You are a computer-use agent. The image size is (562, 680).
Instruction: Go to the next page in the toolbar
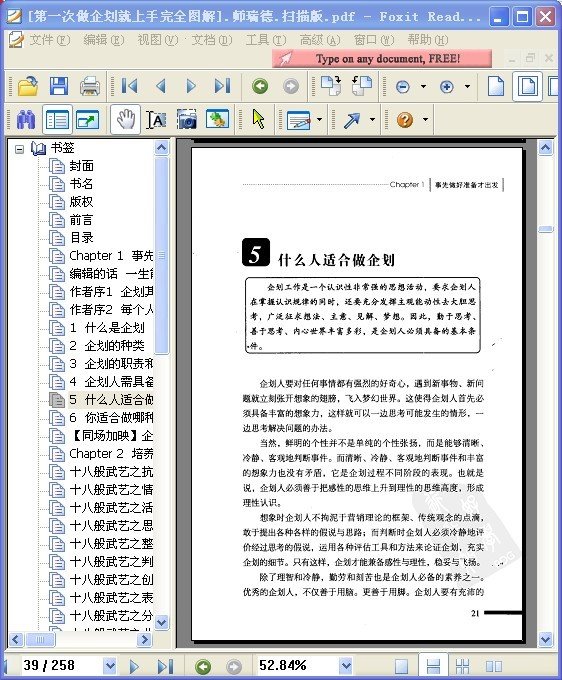pos(191,86)
